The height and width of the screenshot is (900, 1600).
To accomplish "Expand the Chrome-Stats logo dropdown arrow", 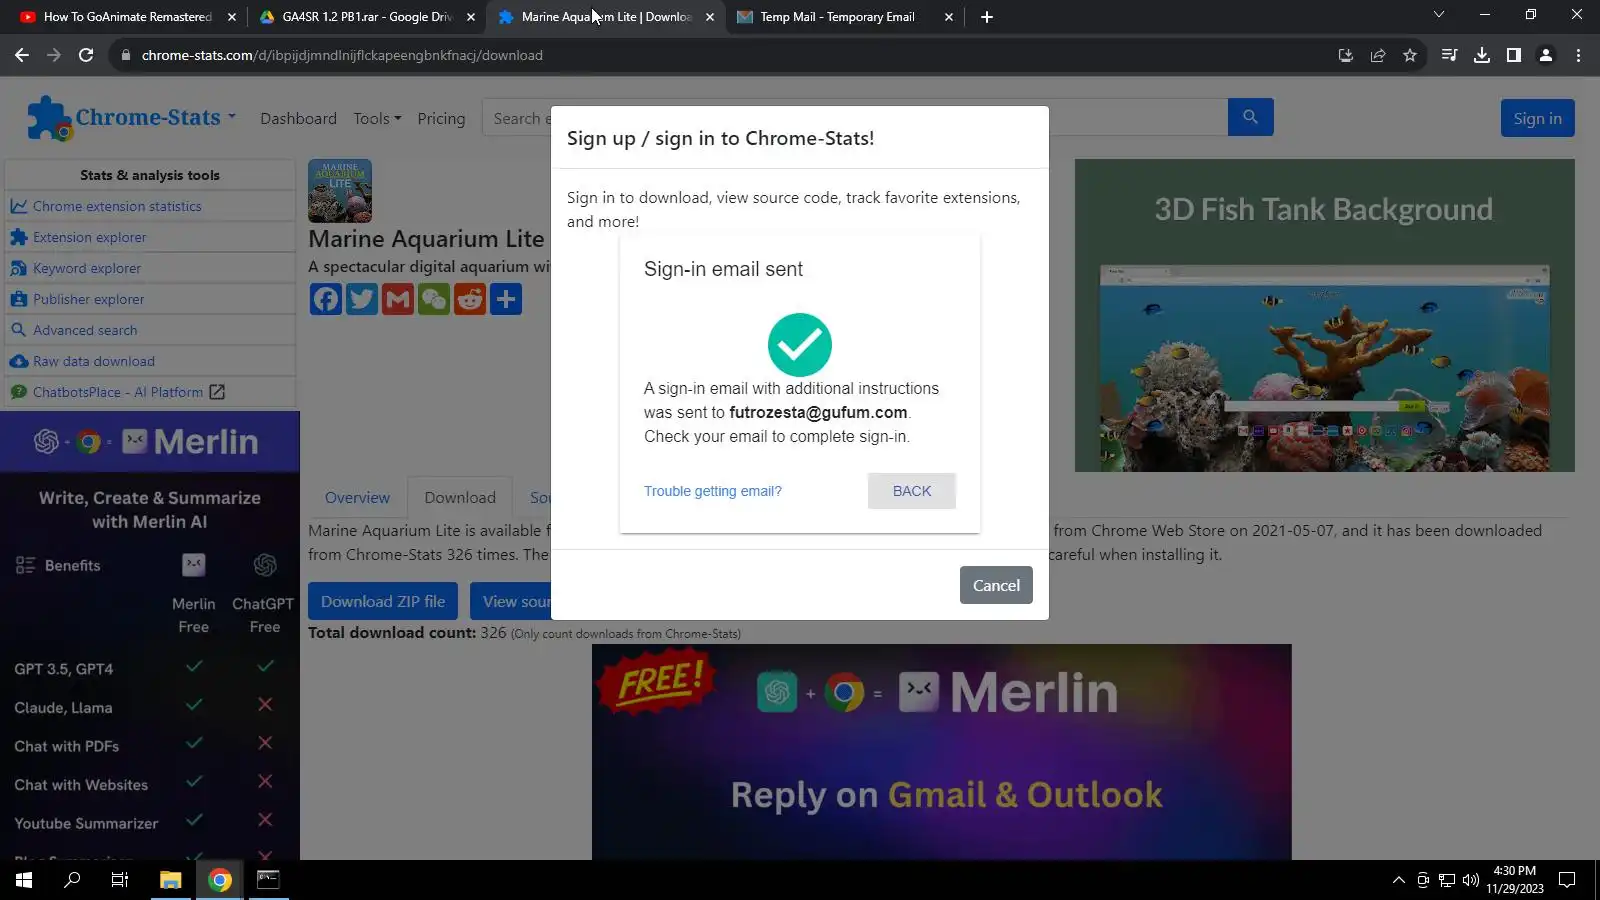I will tap(232, 116).
